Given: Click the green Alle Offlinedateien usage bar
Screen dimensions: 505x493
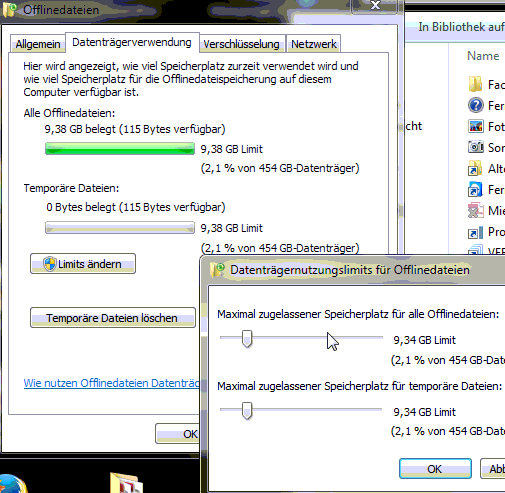Looking at the screenshot, I should tap(120, 149).
